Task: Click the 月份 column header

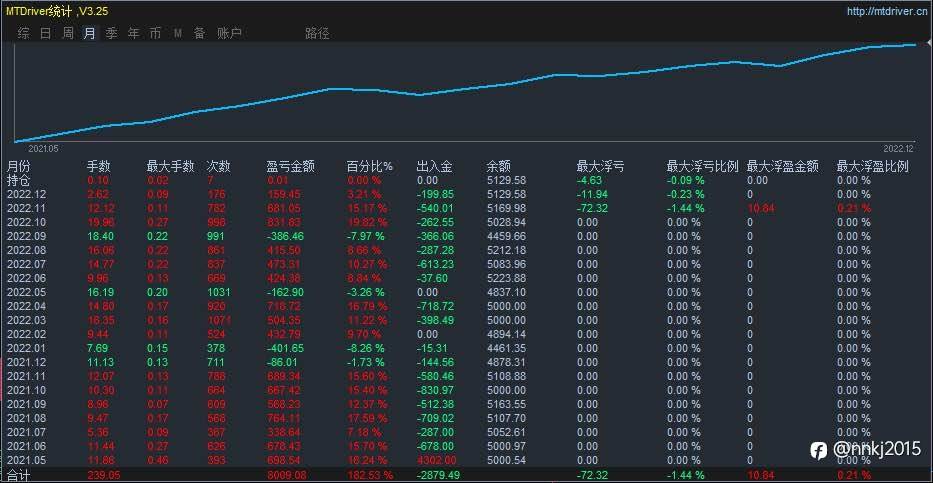Action: click(18, 167)
